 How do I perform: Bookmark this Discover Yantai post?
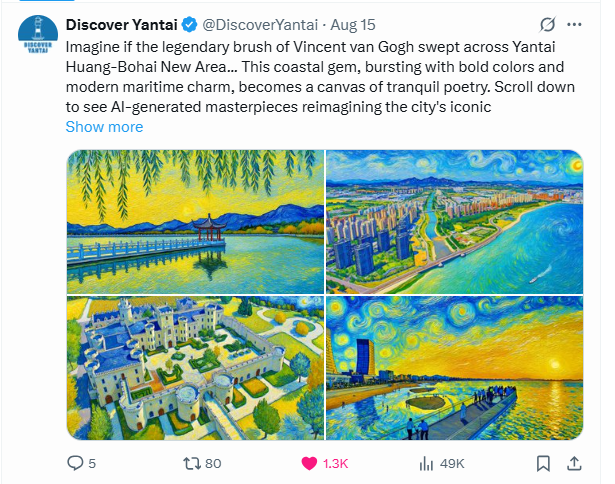(543, 463)
